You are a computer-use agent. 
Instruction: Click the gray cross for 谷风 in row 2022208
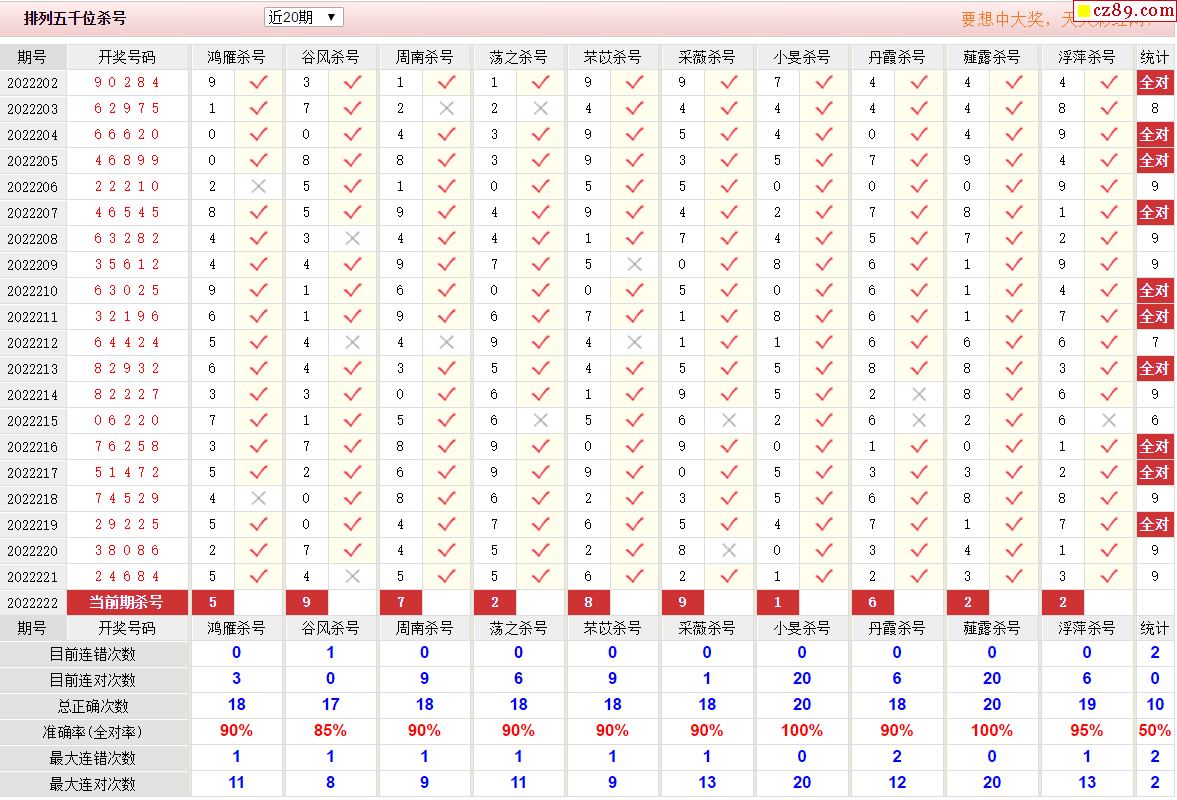pyautogui.click(x=353, y=239)
